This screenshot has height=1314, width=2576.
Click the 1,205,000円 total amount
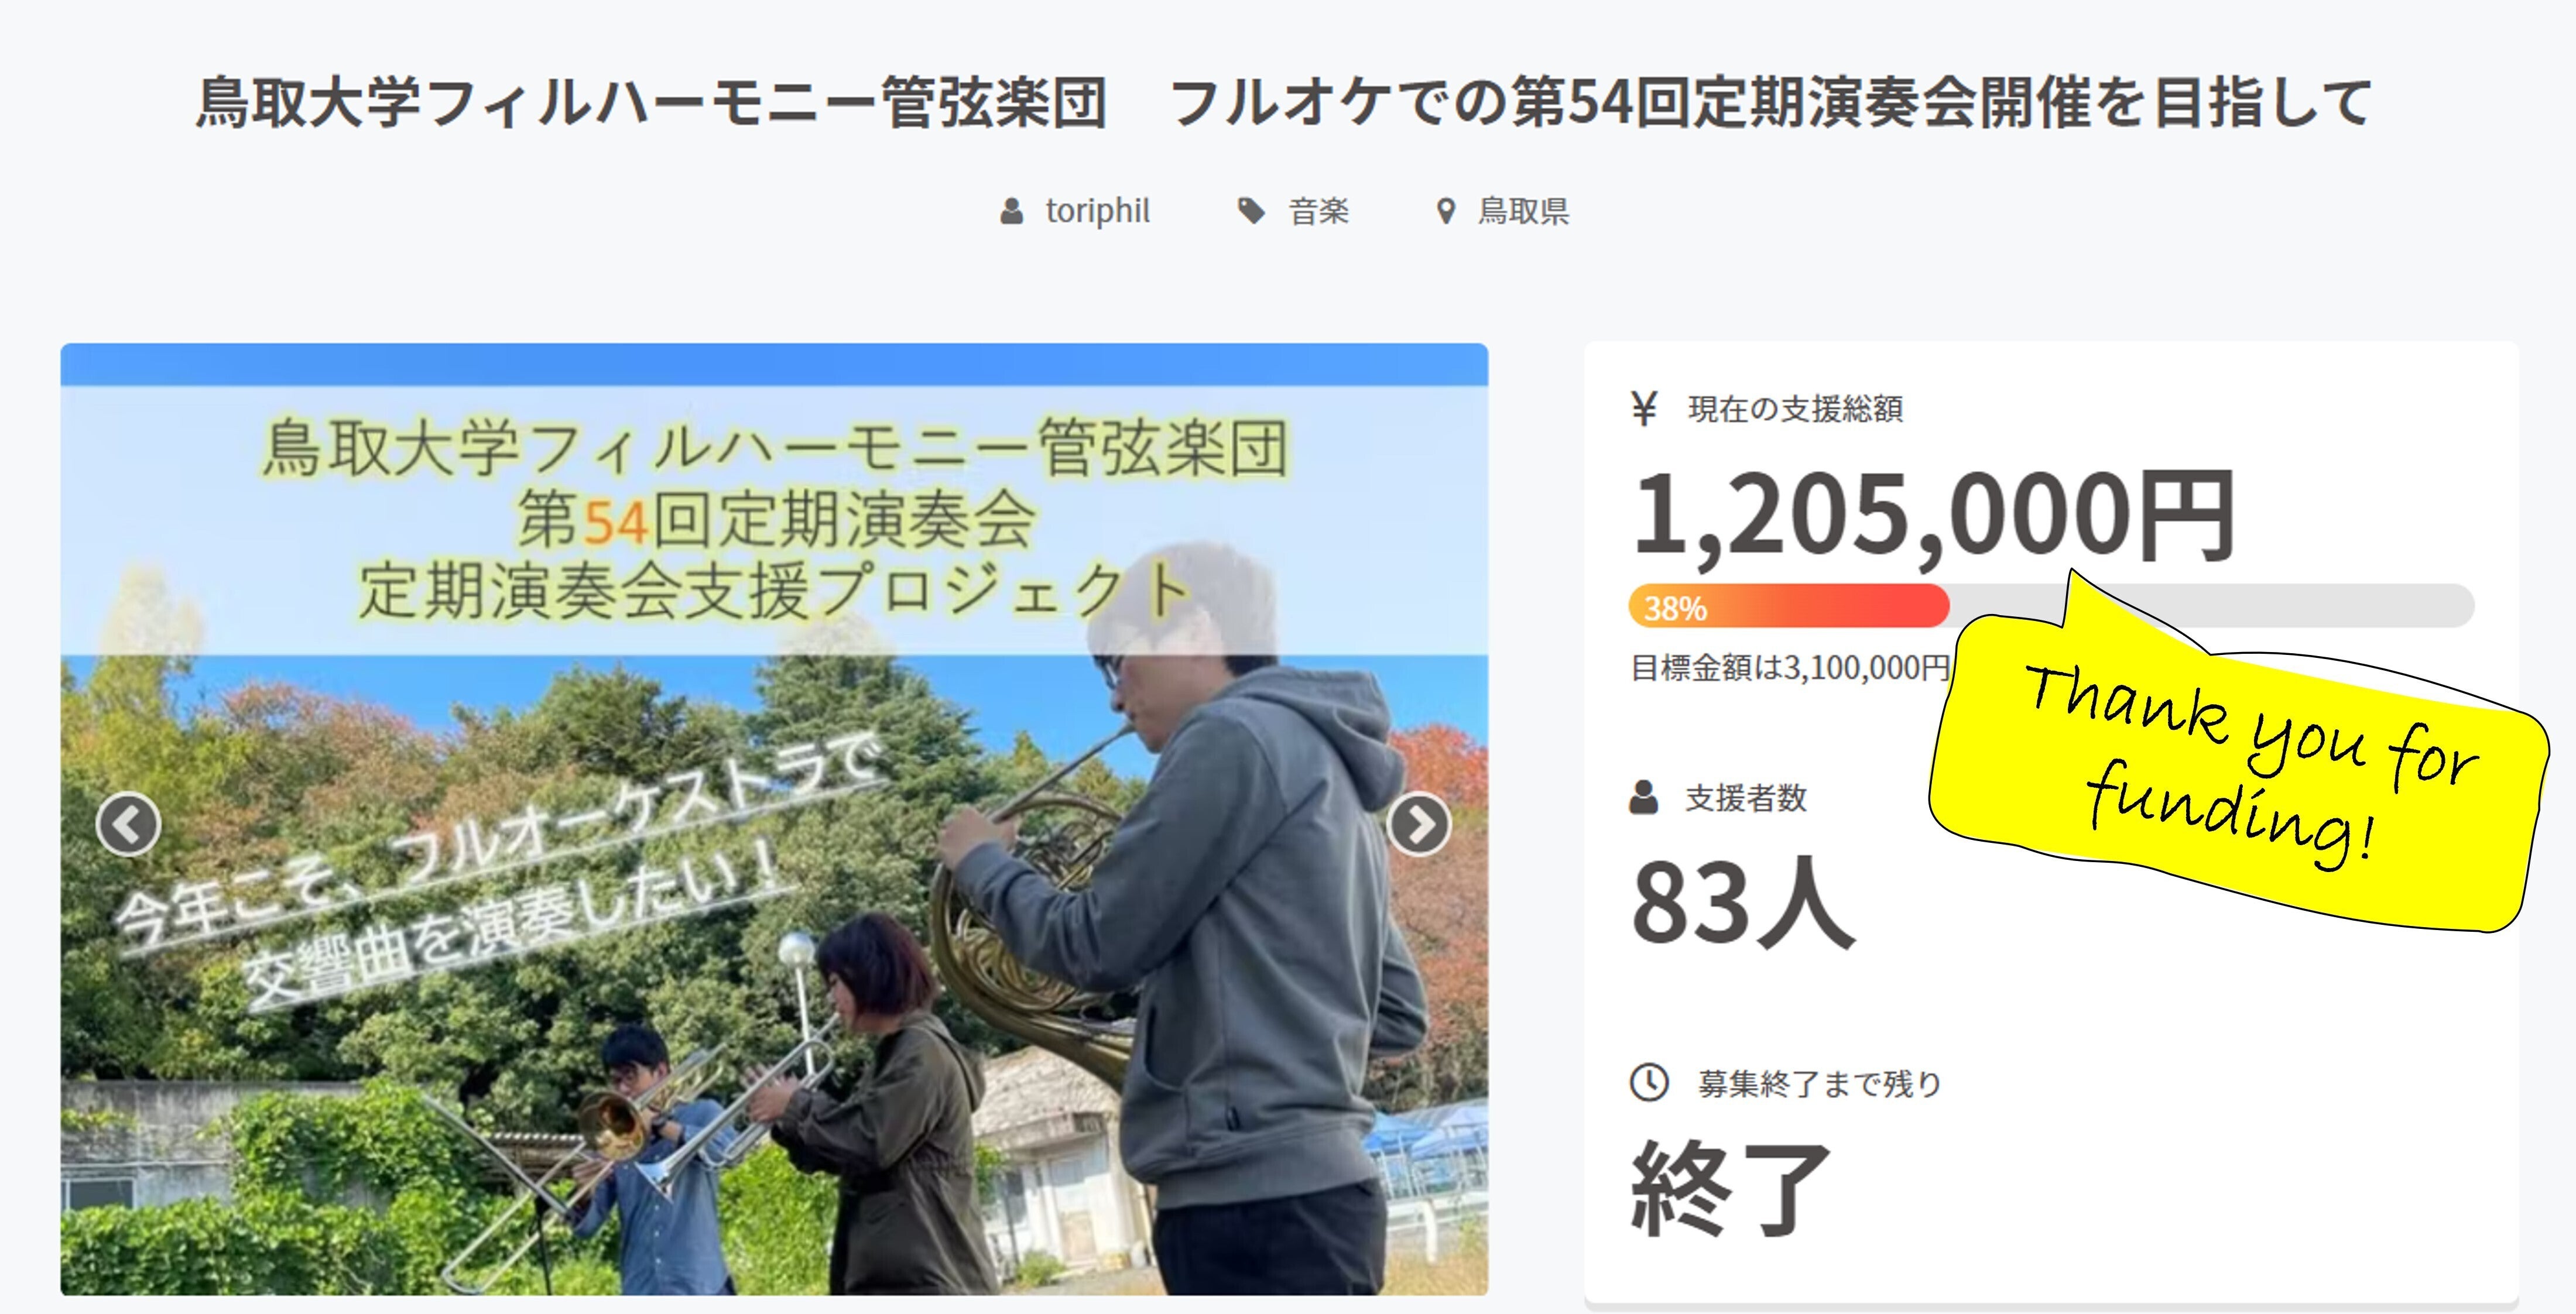pyautogui.click(x=1932, y=514)
